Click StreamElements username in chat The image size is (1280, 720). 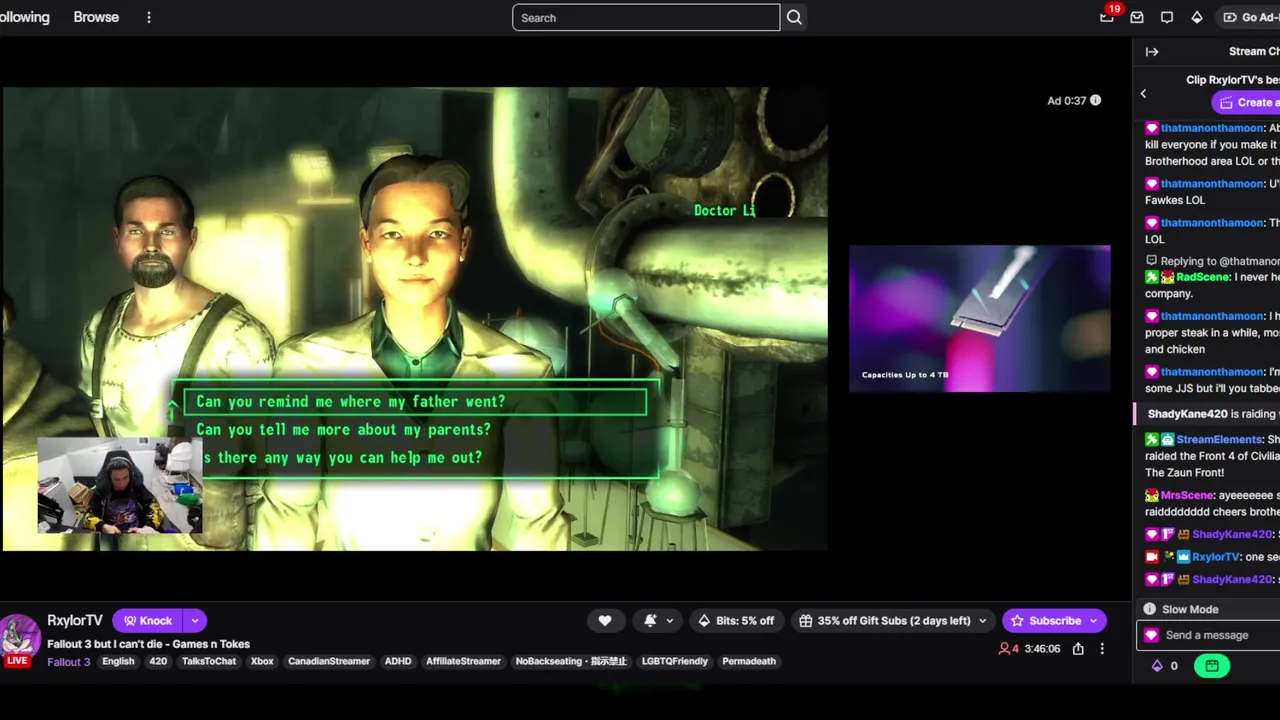coord(1219,439)
